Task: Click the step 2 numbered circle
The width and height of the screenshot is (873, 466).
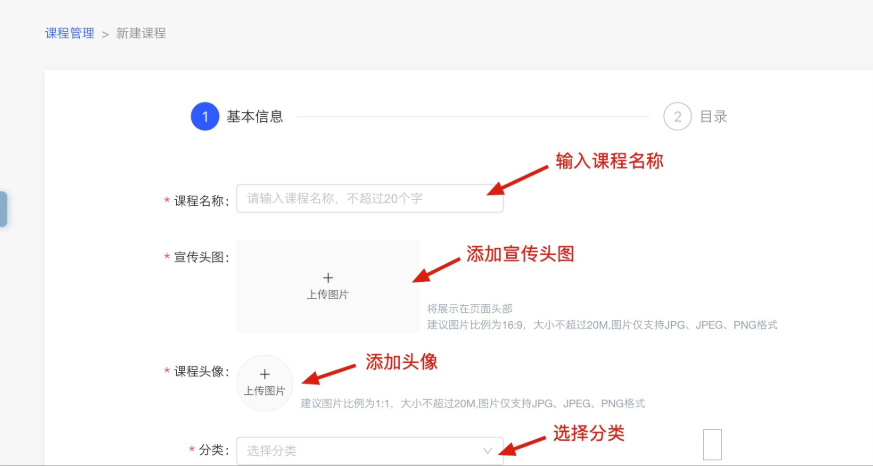Action: tap(677, 117)
